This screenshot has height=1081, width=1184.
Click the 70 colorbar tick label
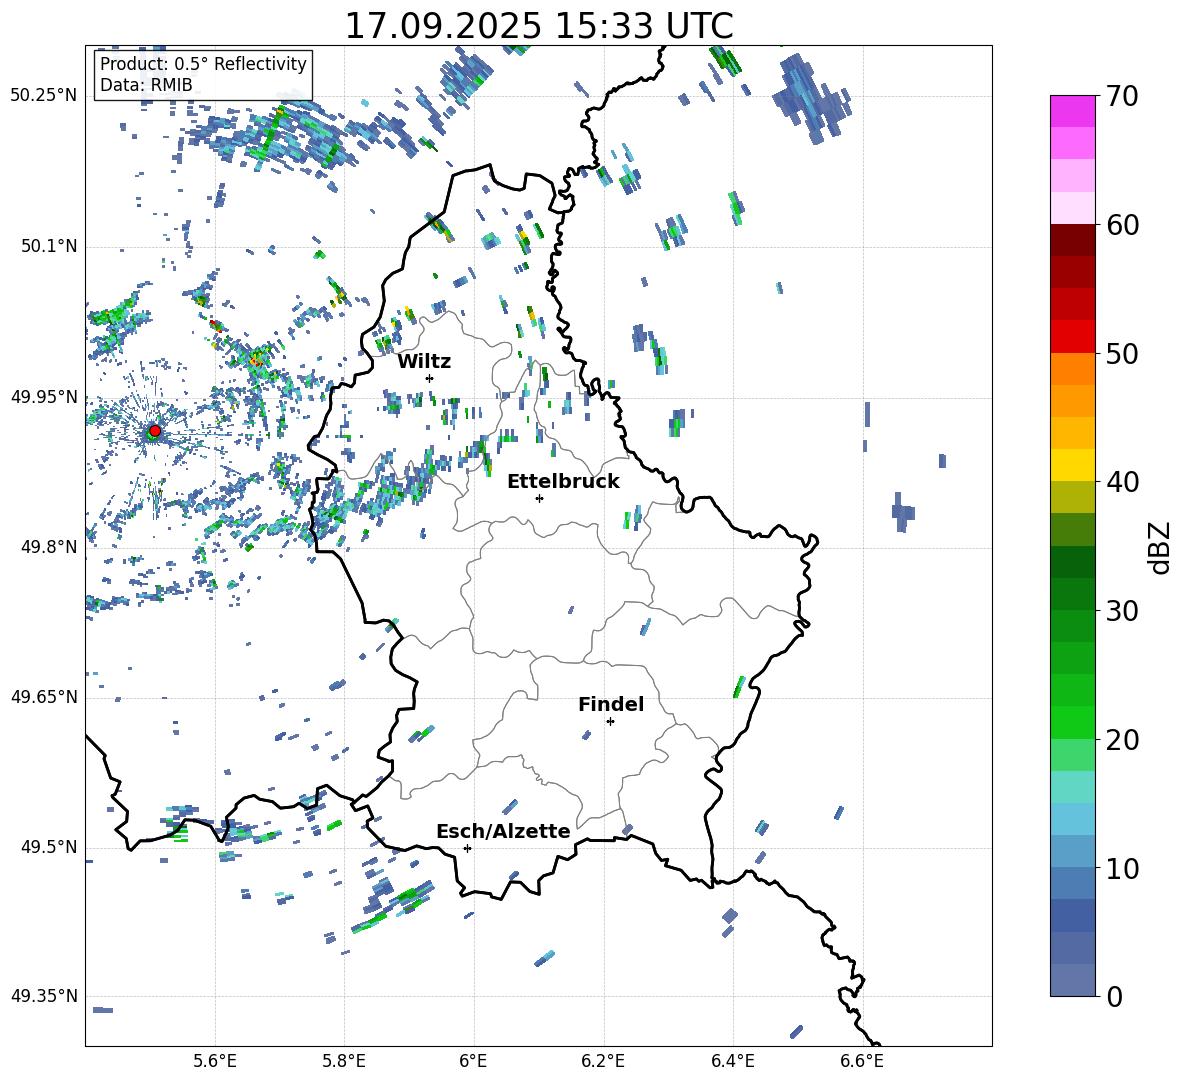pos(1122,96)
